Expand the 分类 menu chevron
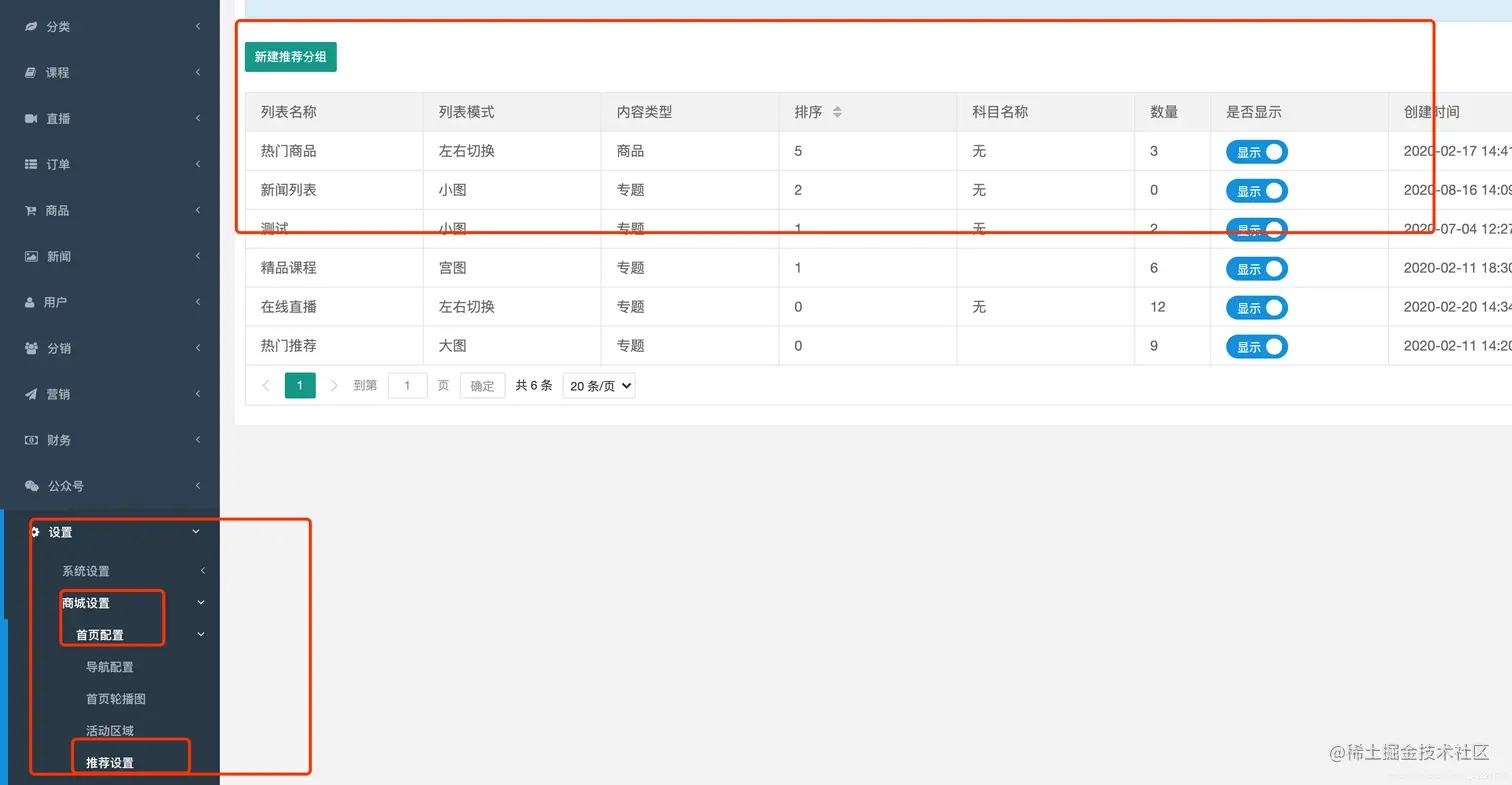This screenshot has width=1512, height=785. click(198, 26)
